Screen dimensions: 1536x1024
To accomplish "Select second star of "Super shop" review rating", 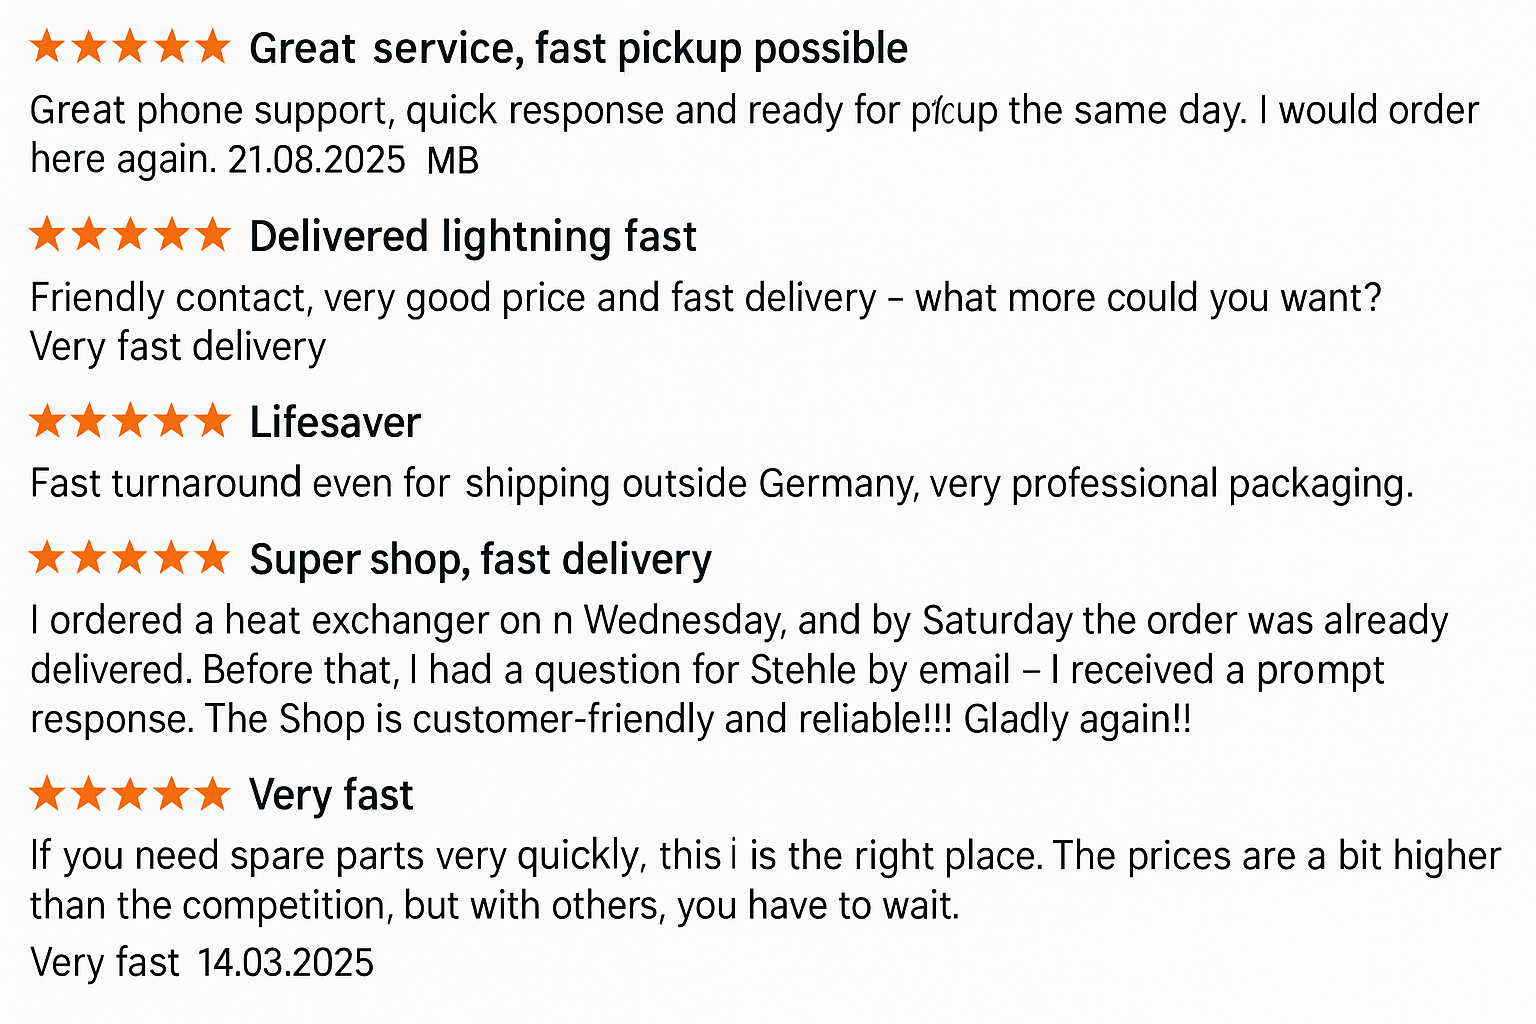I will [88, 558].
